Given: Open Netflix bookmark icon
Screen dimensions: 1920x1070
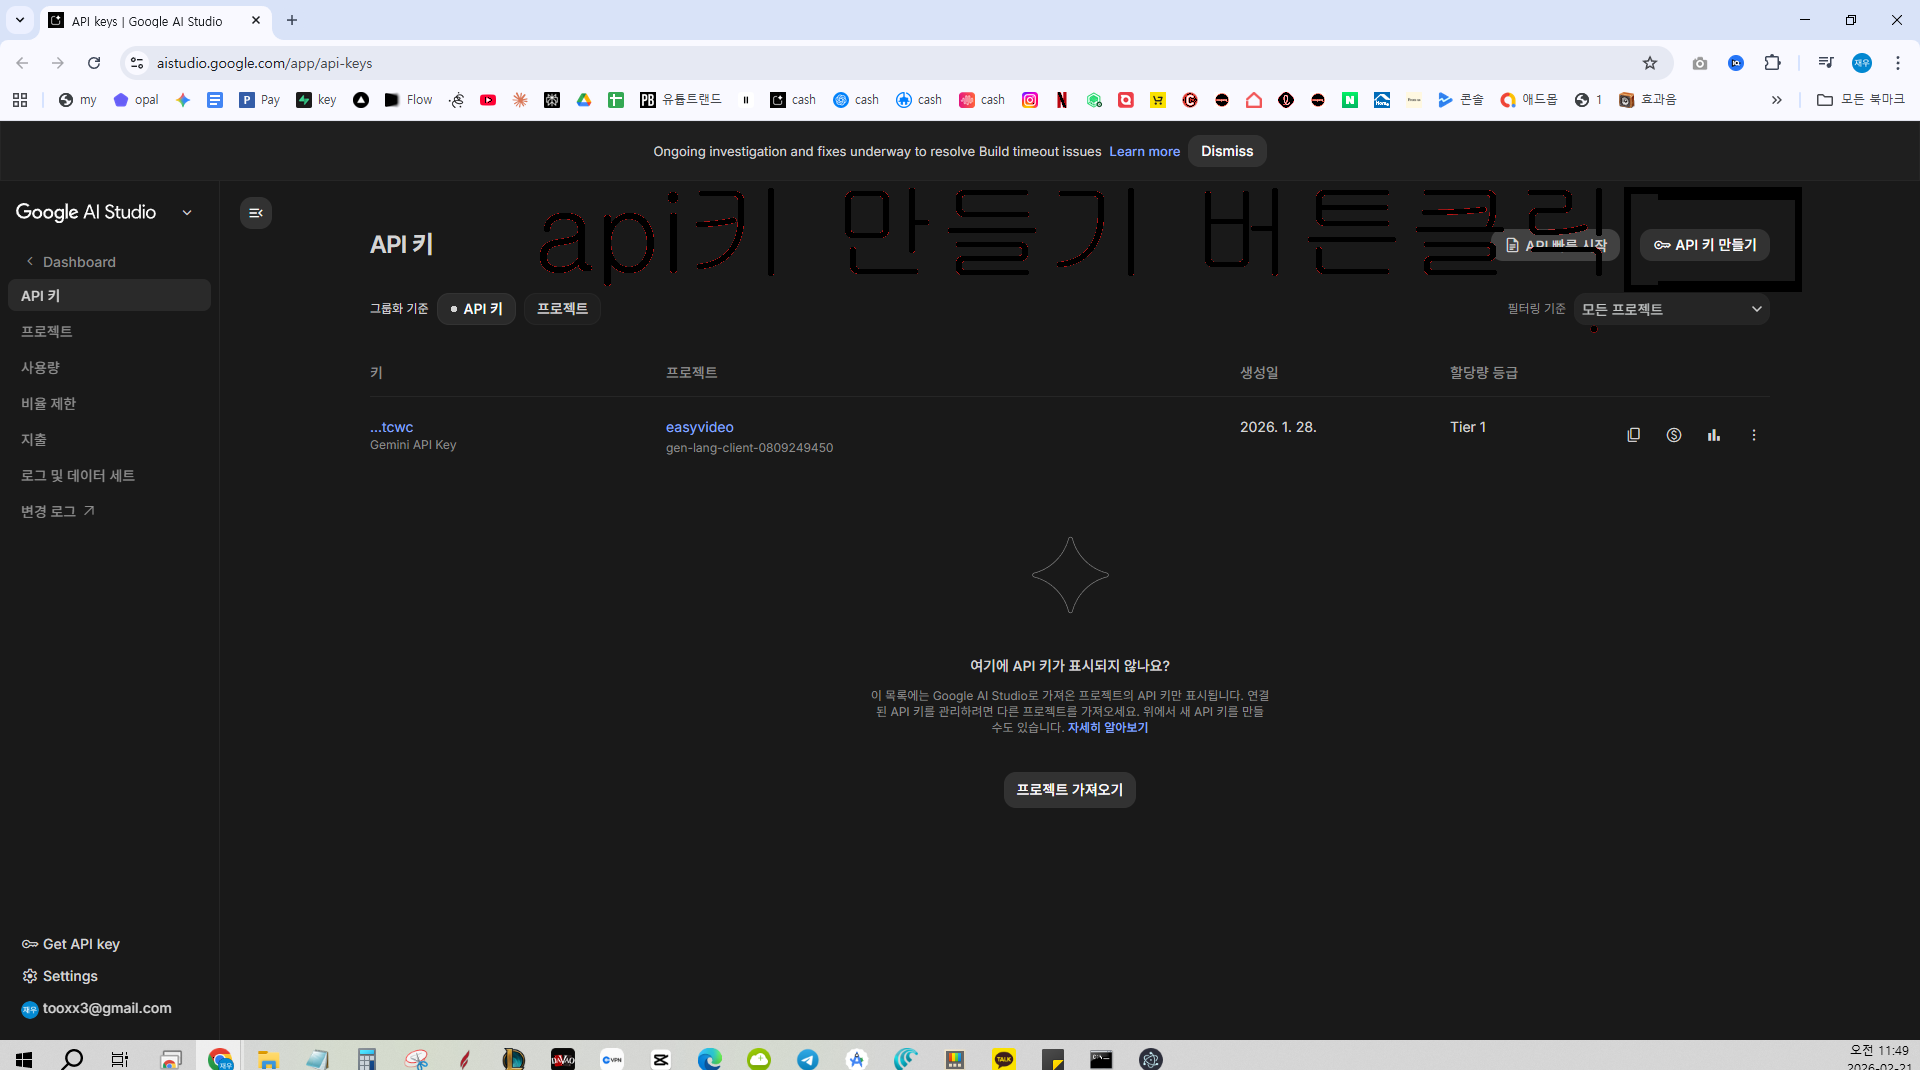Looking at the screenshot, I should coord(1062,100).
